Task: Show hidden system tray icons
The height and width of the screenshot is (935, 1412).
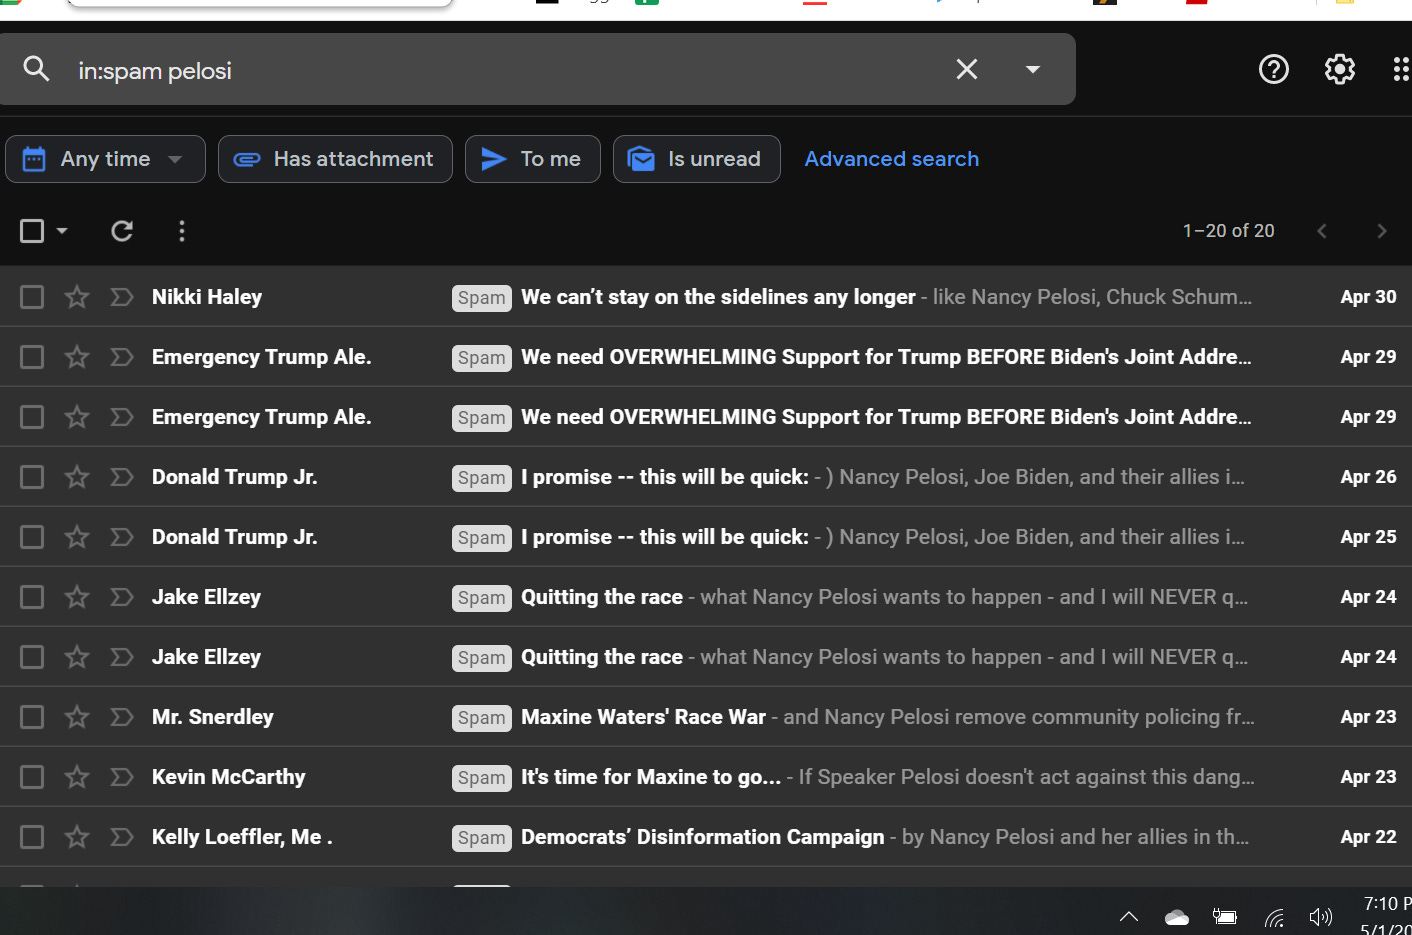Action: 1129,916
